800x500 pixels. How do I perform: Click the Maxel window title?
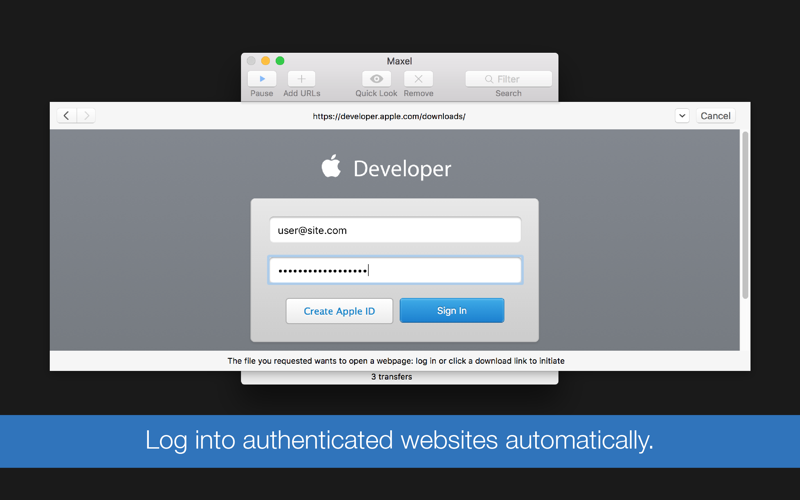click(x=399, y=61)
